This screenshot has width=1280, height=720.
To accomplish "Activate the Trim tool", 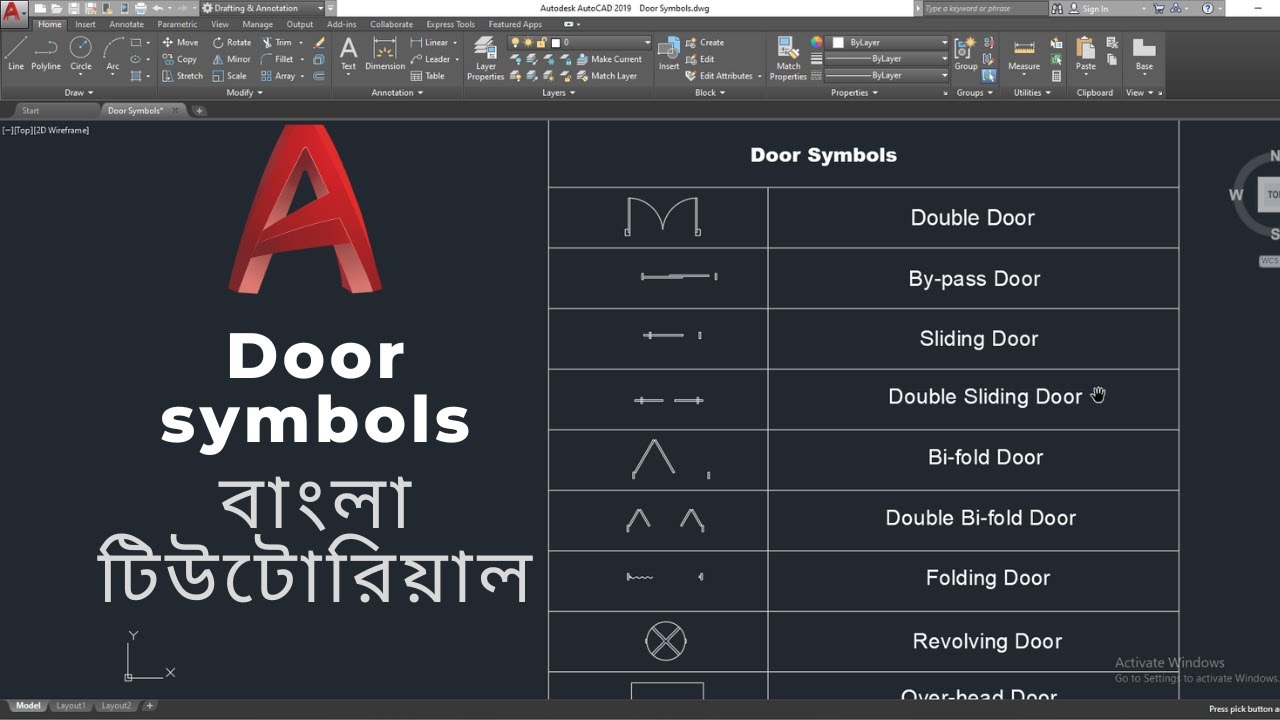I will click(277, 43).
